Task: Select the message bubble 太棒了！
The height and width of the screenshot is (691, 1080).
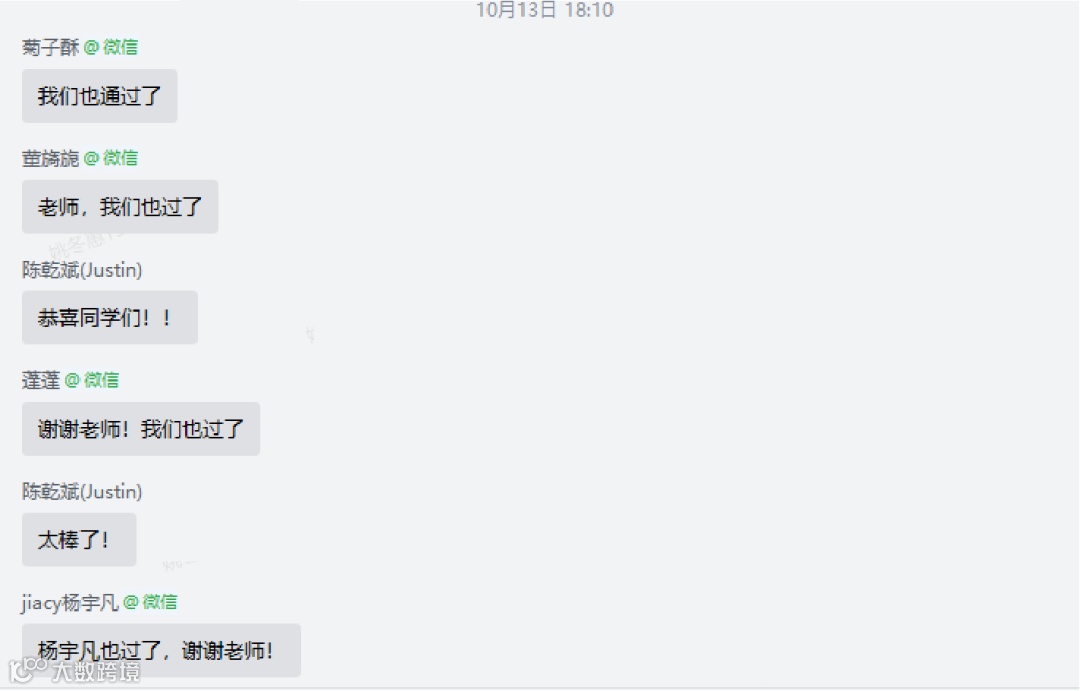Action: 79,539
